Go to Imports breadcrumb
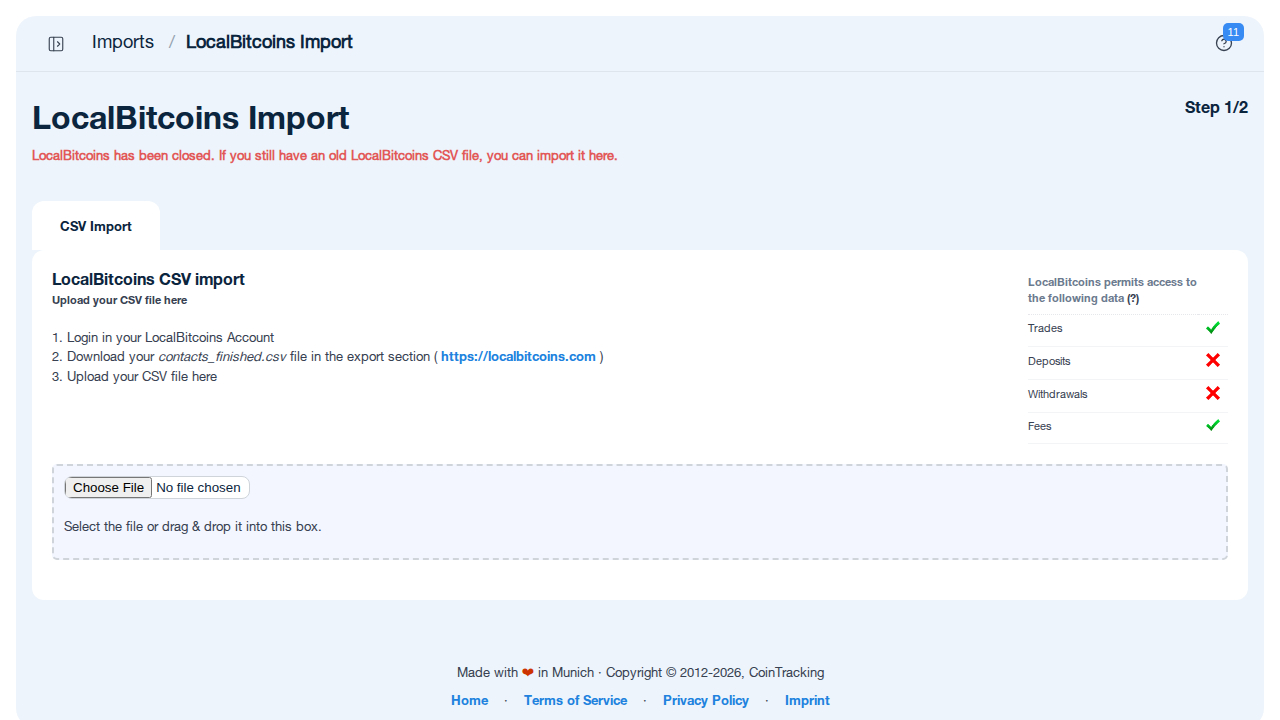 [123, 42]
